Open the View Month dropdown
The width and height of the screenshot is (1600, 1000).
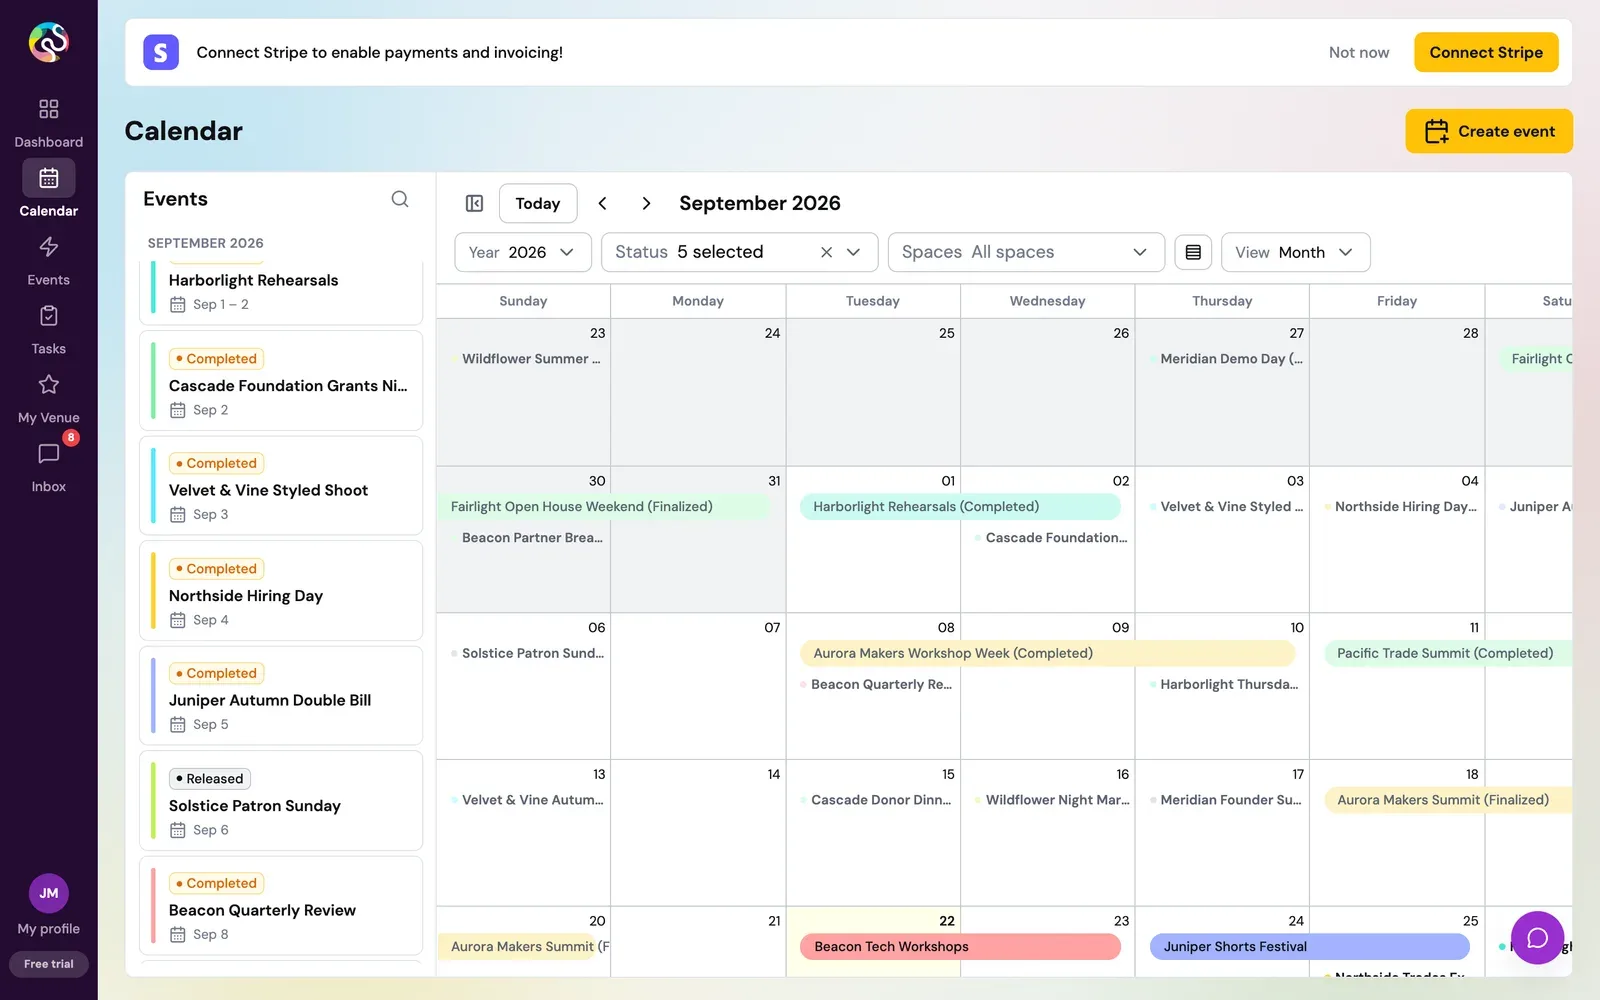pyautogui.click(x=1295, y=252)
